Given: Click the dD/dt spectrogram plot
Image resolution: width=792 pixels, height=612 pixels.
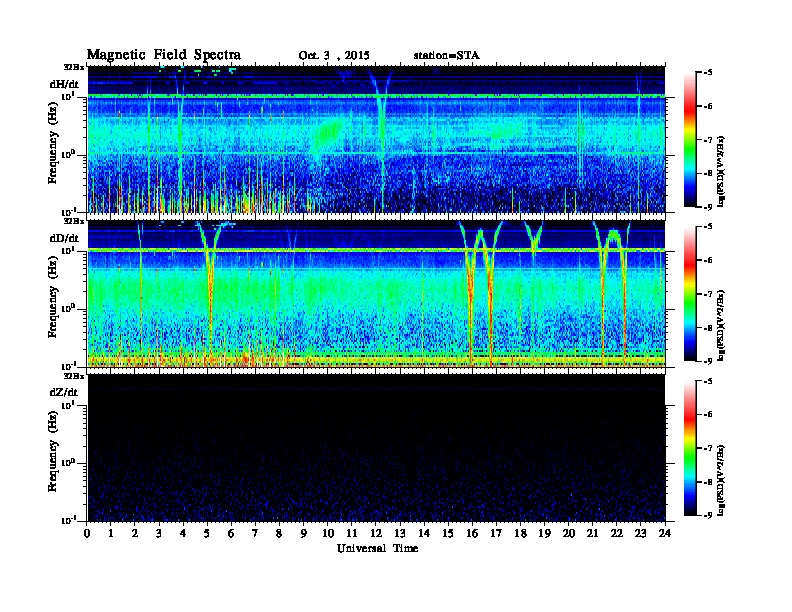Looking at the screenshot, I should coord(376,294).
